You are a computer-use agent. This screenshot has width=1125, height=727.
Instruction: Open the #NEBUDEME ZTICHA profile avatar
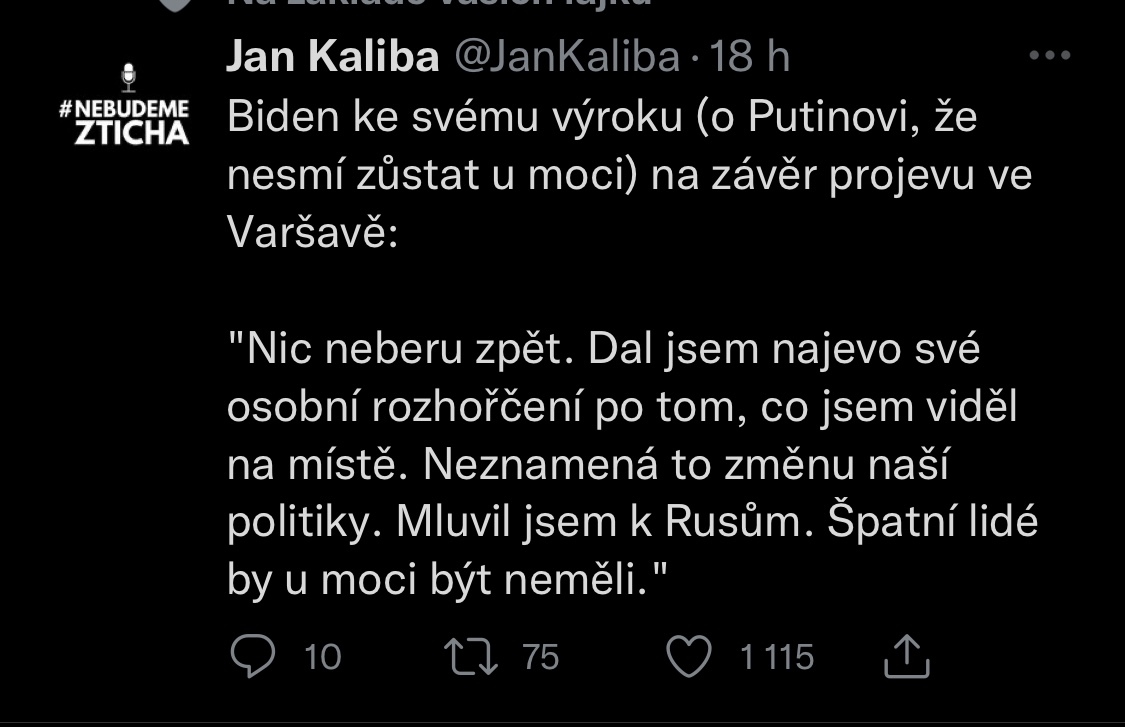[x=126, y=108]
